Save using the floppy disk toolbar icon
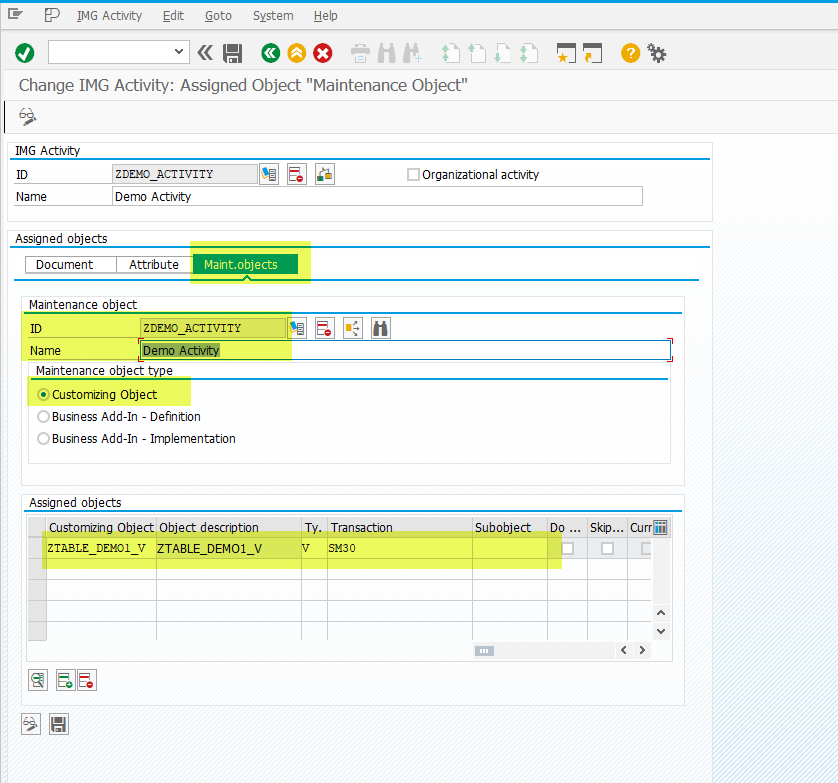 (x=232, y=53)
